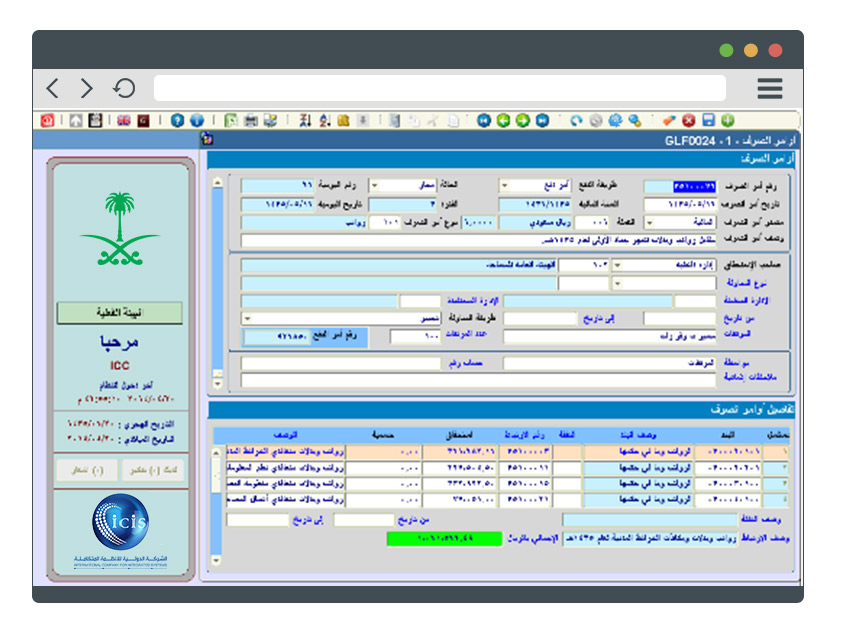Click the blue floppy disk save icon
Viewport: 850px width, 629px height.
point(708,121)
